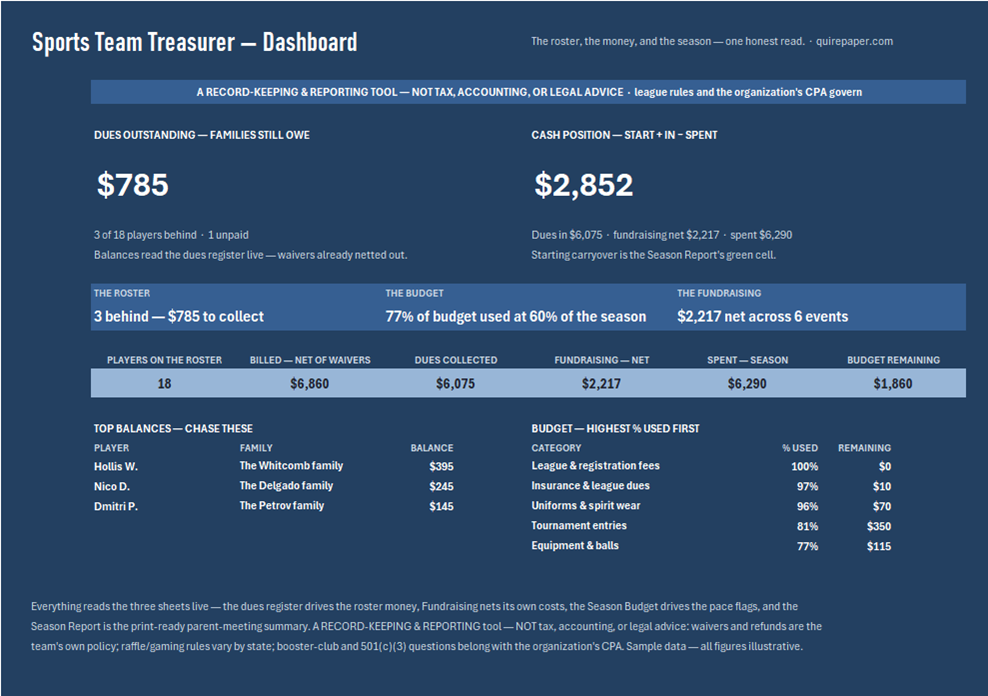
Task: Click '3 of 18 players behind · 1 unpaid'
Action: pyautogui.click(x=171, y=235)
